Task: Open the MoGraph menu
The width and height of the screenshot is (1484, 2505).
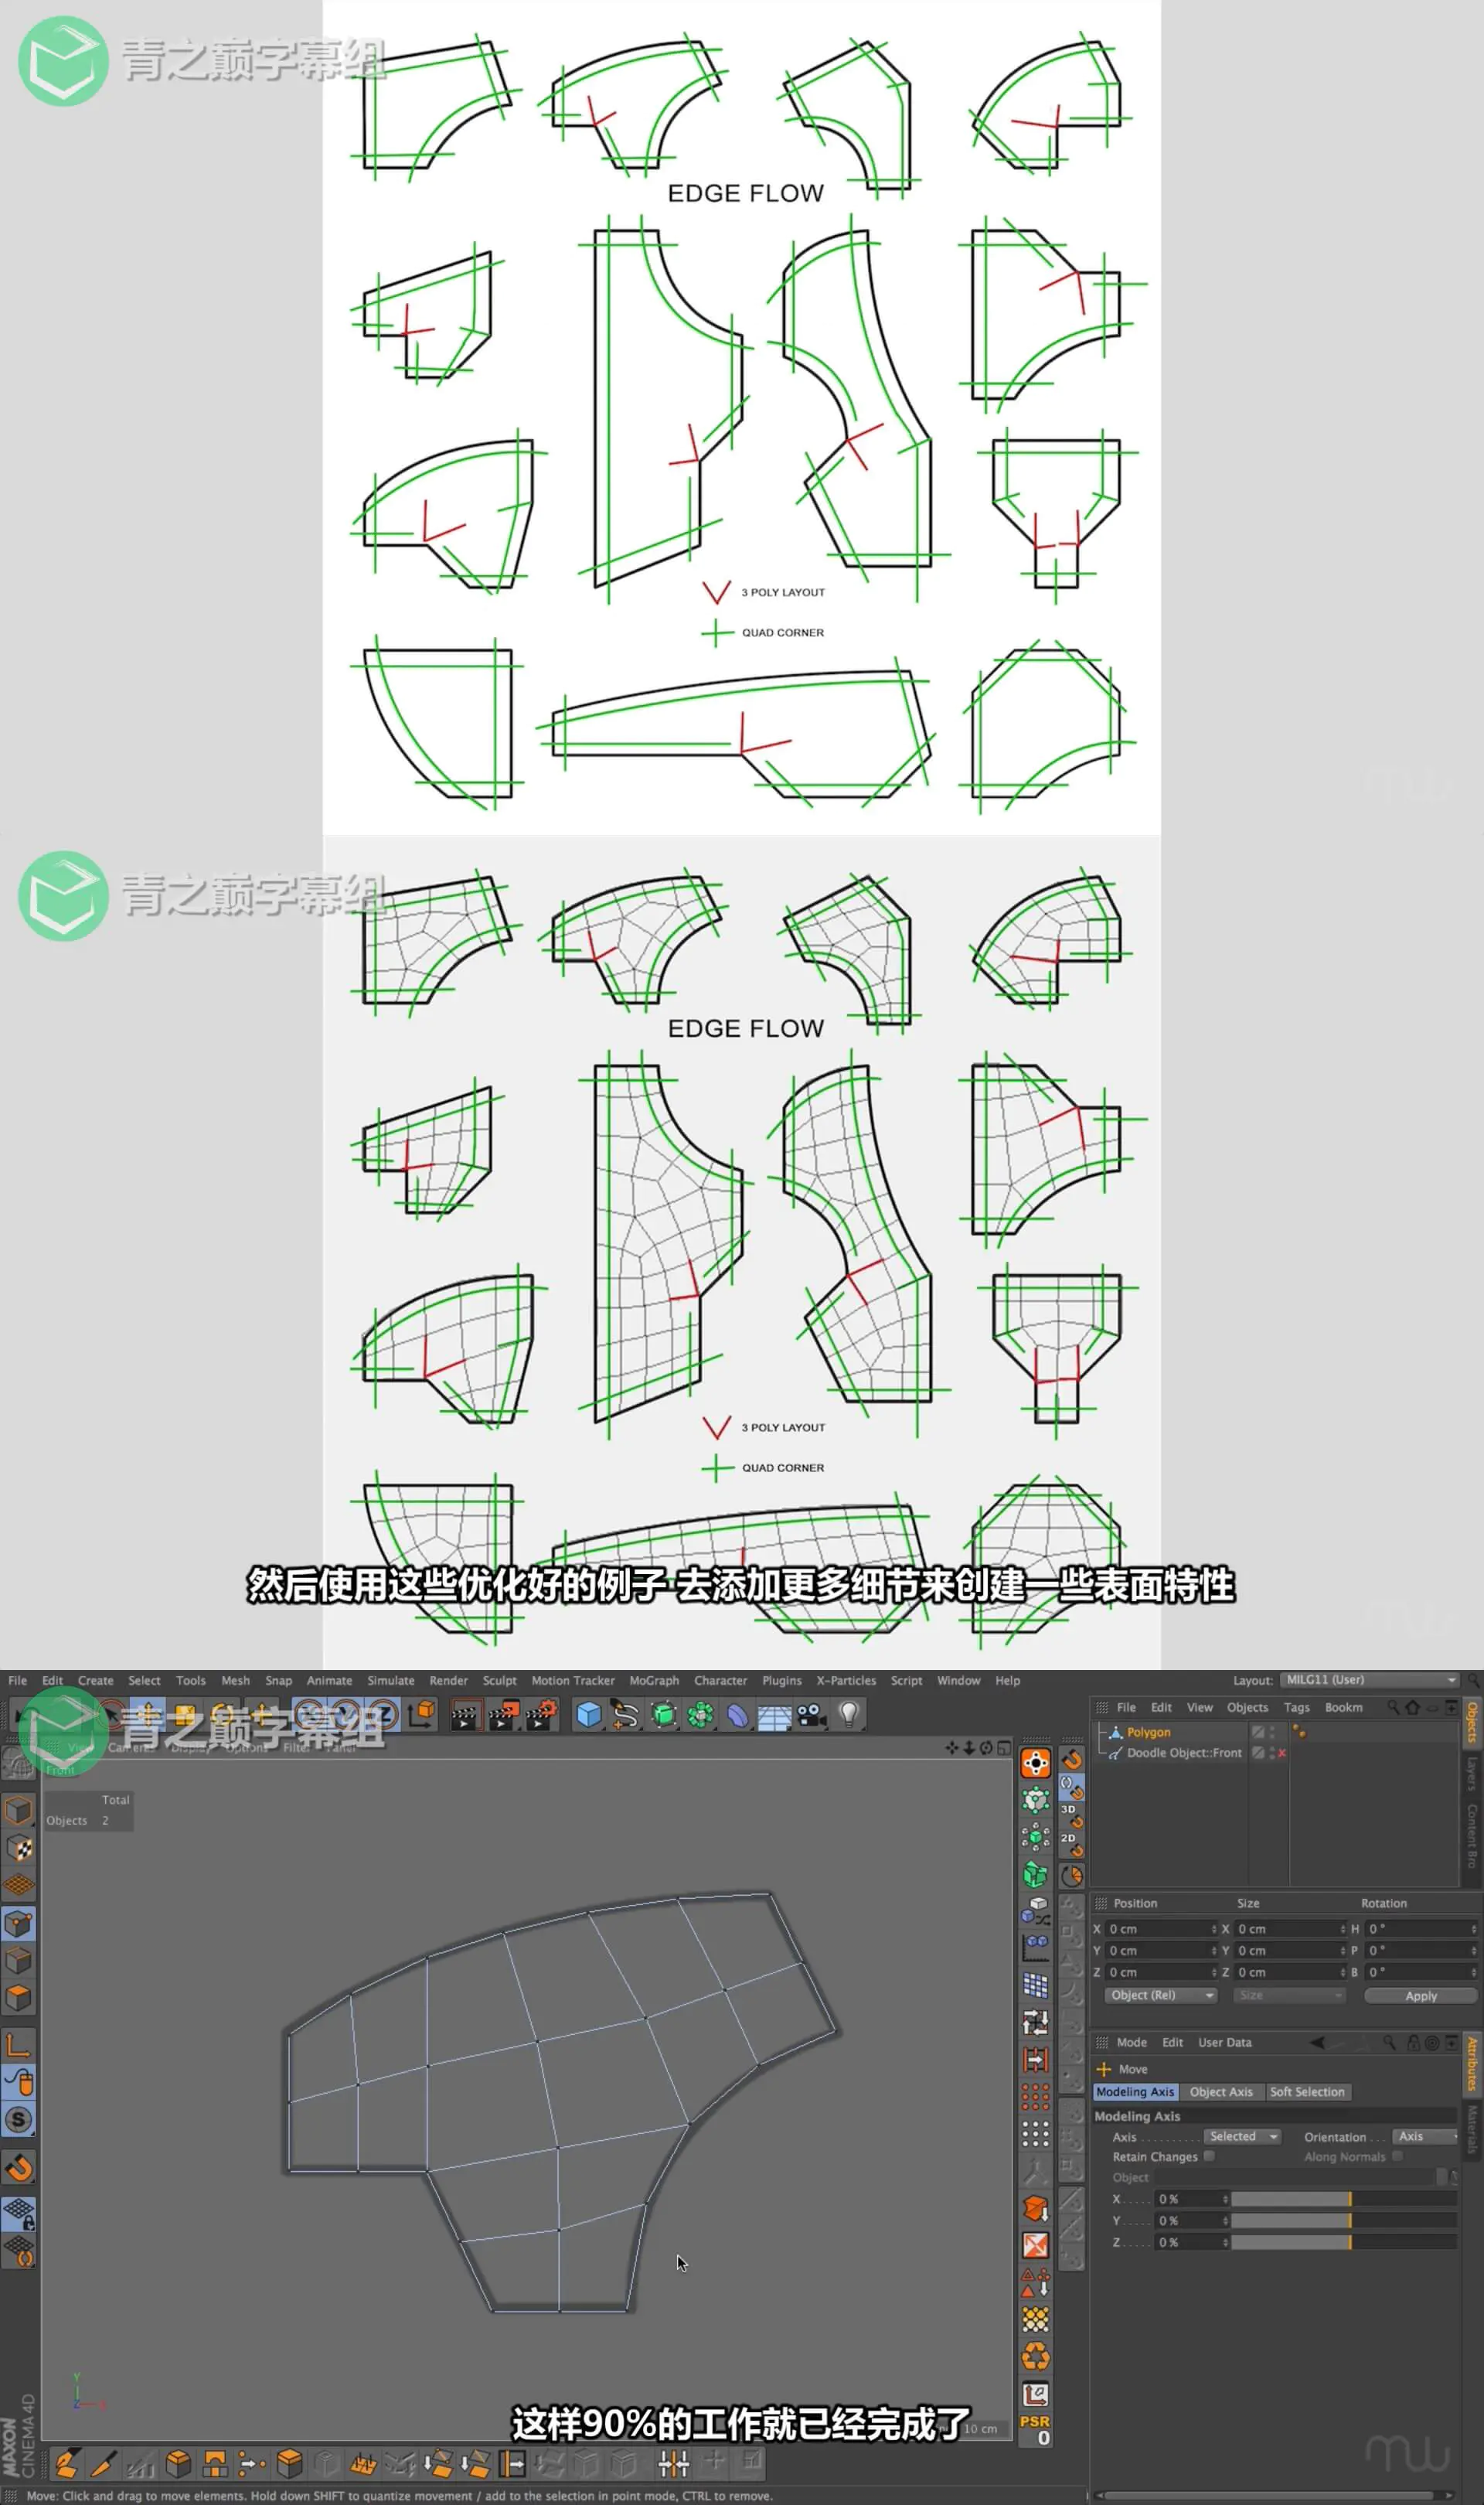Action: click(653, 1681)
